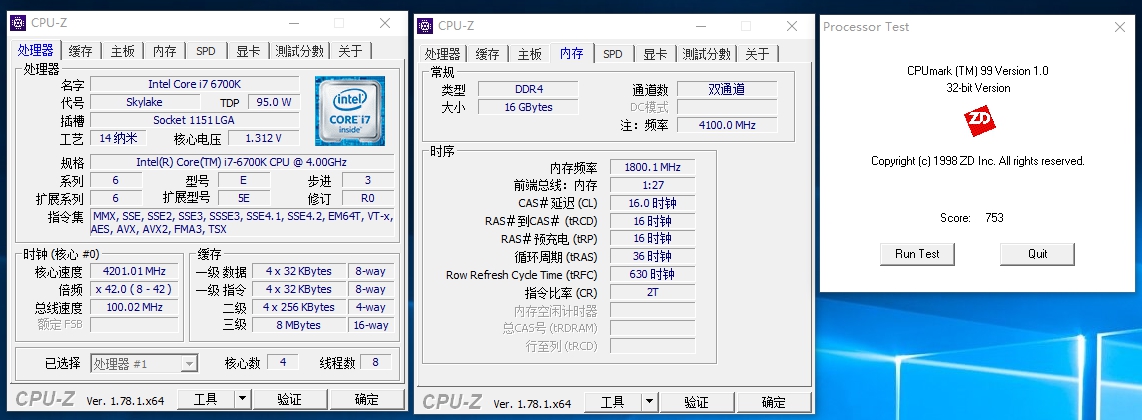The height and width of the screenshot is (420, 1142).
Task: Switch to 主板 tab in left CPU-Z window
Action: [122, 51]
